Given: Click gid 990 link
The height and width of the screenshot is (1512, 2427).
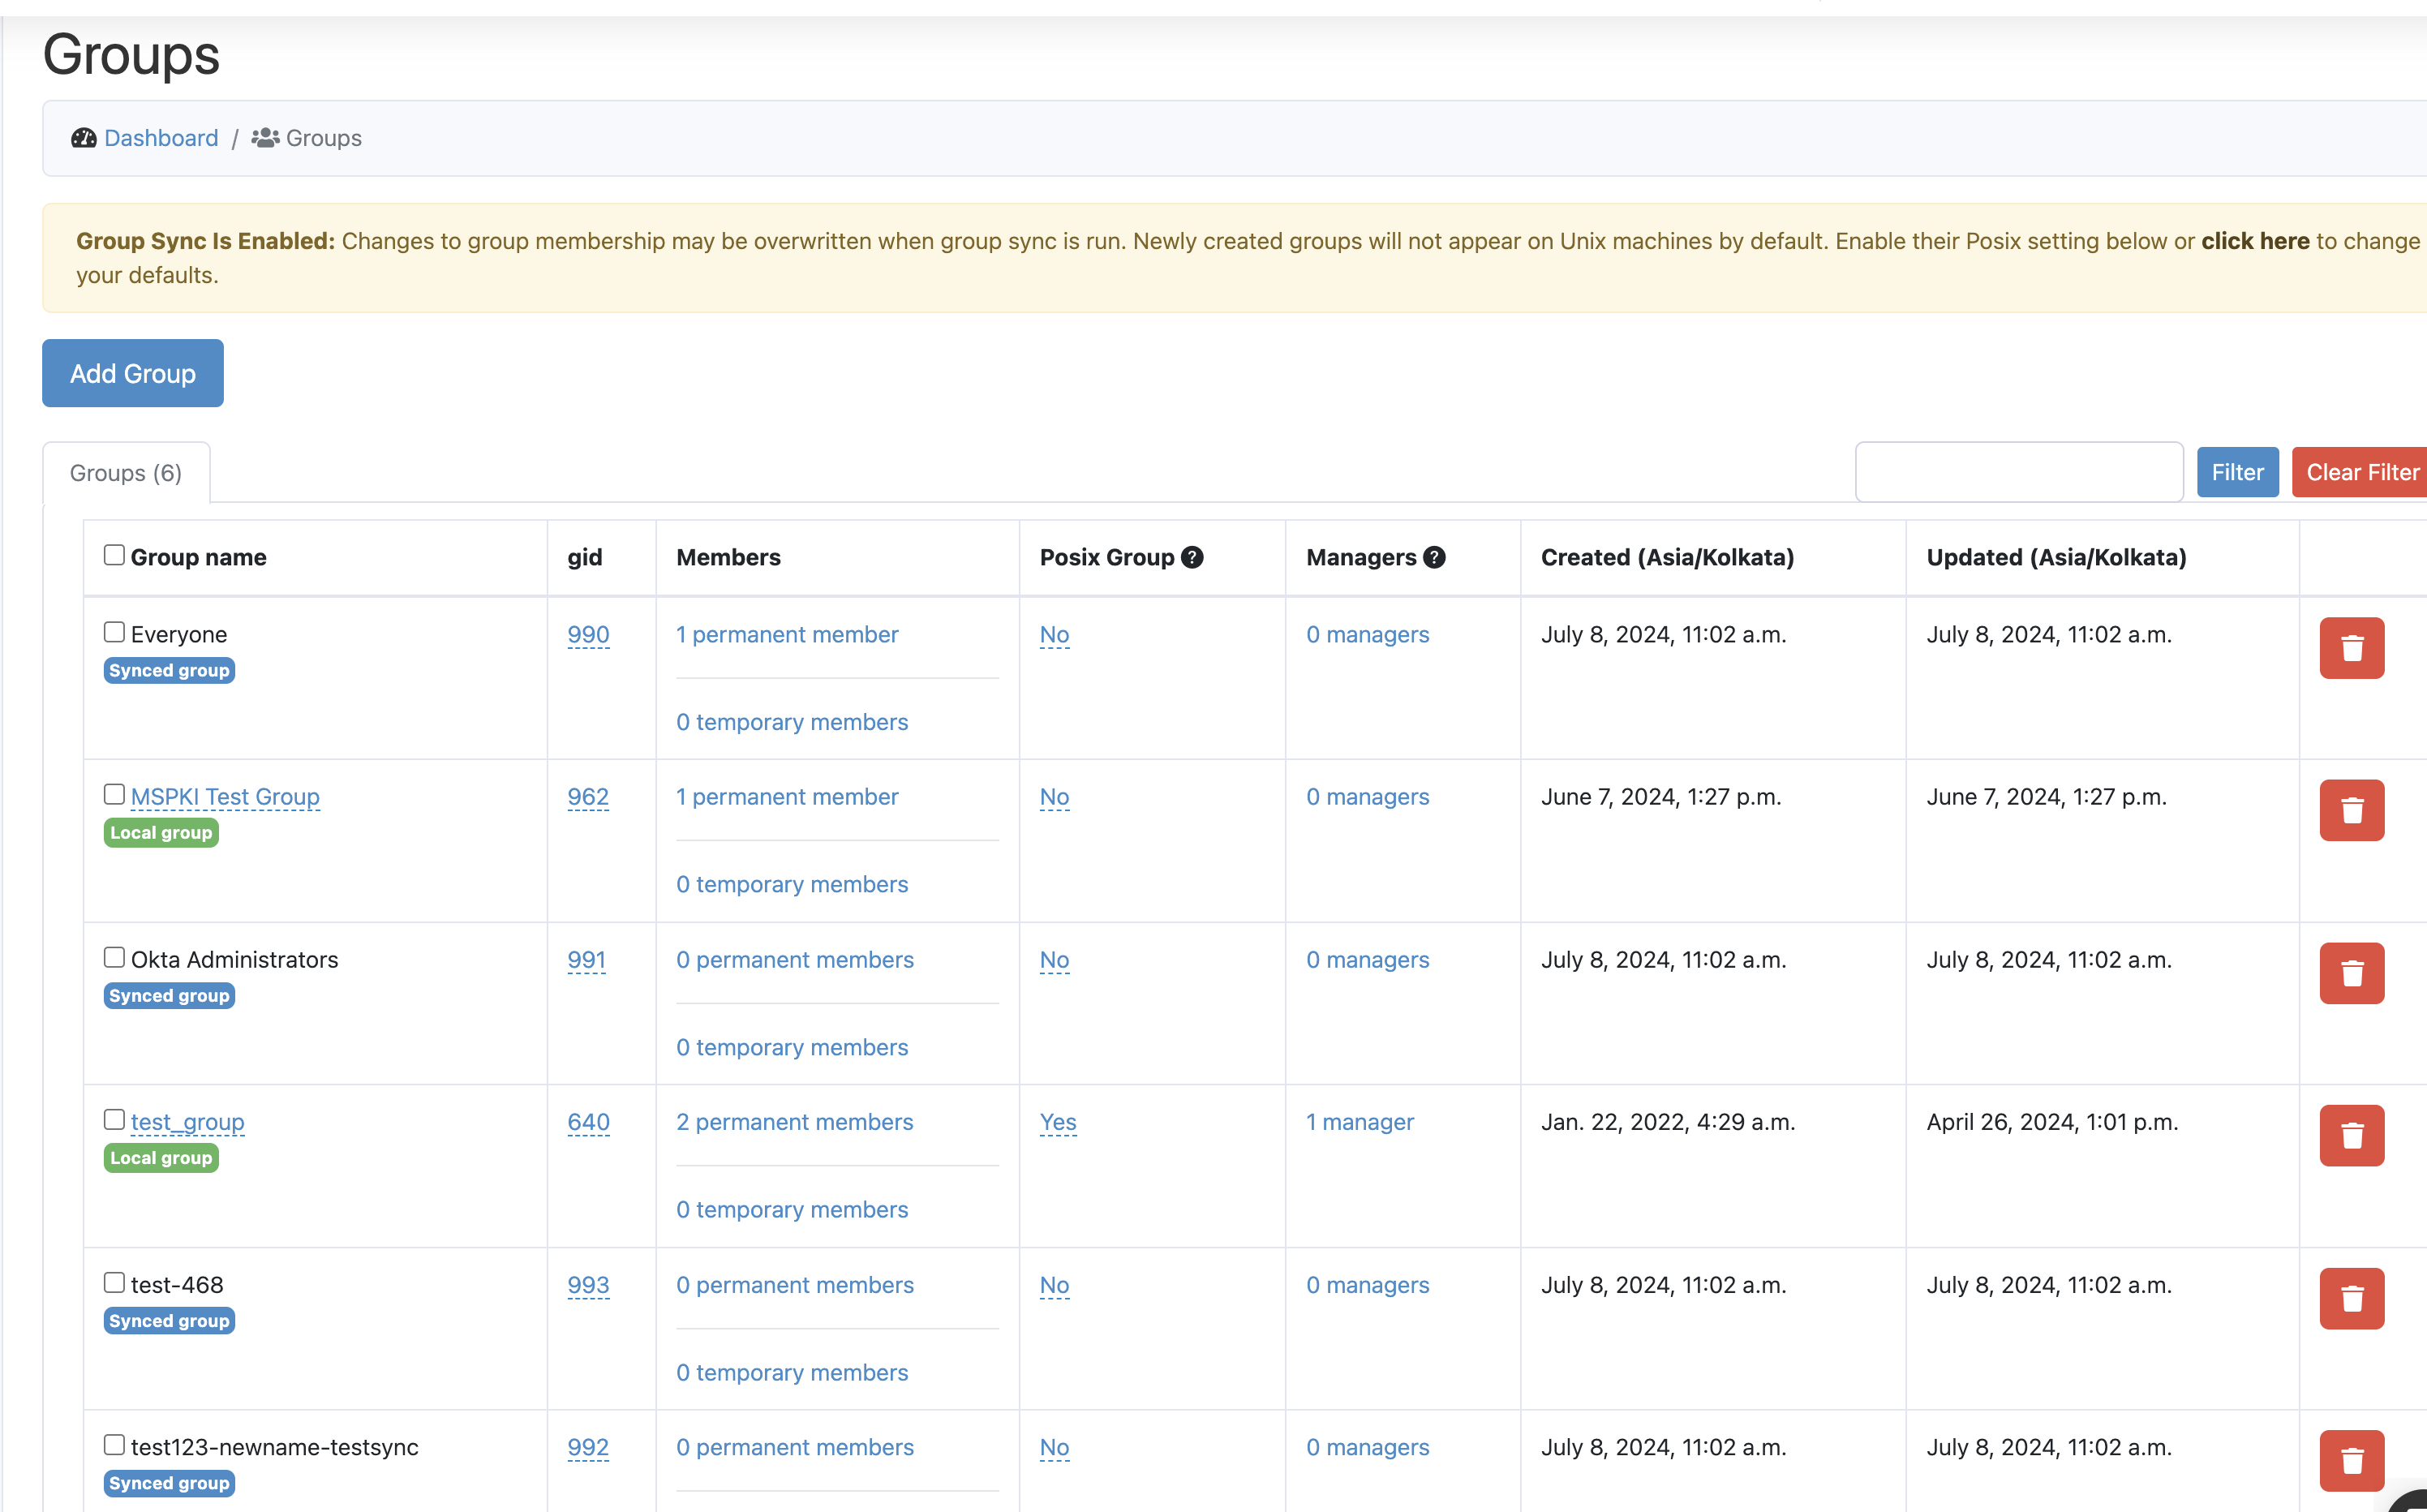Looking at the screenshot, I should pos(588,635).
